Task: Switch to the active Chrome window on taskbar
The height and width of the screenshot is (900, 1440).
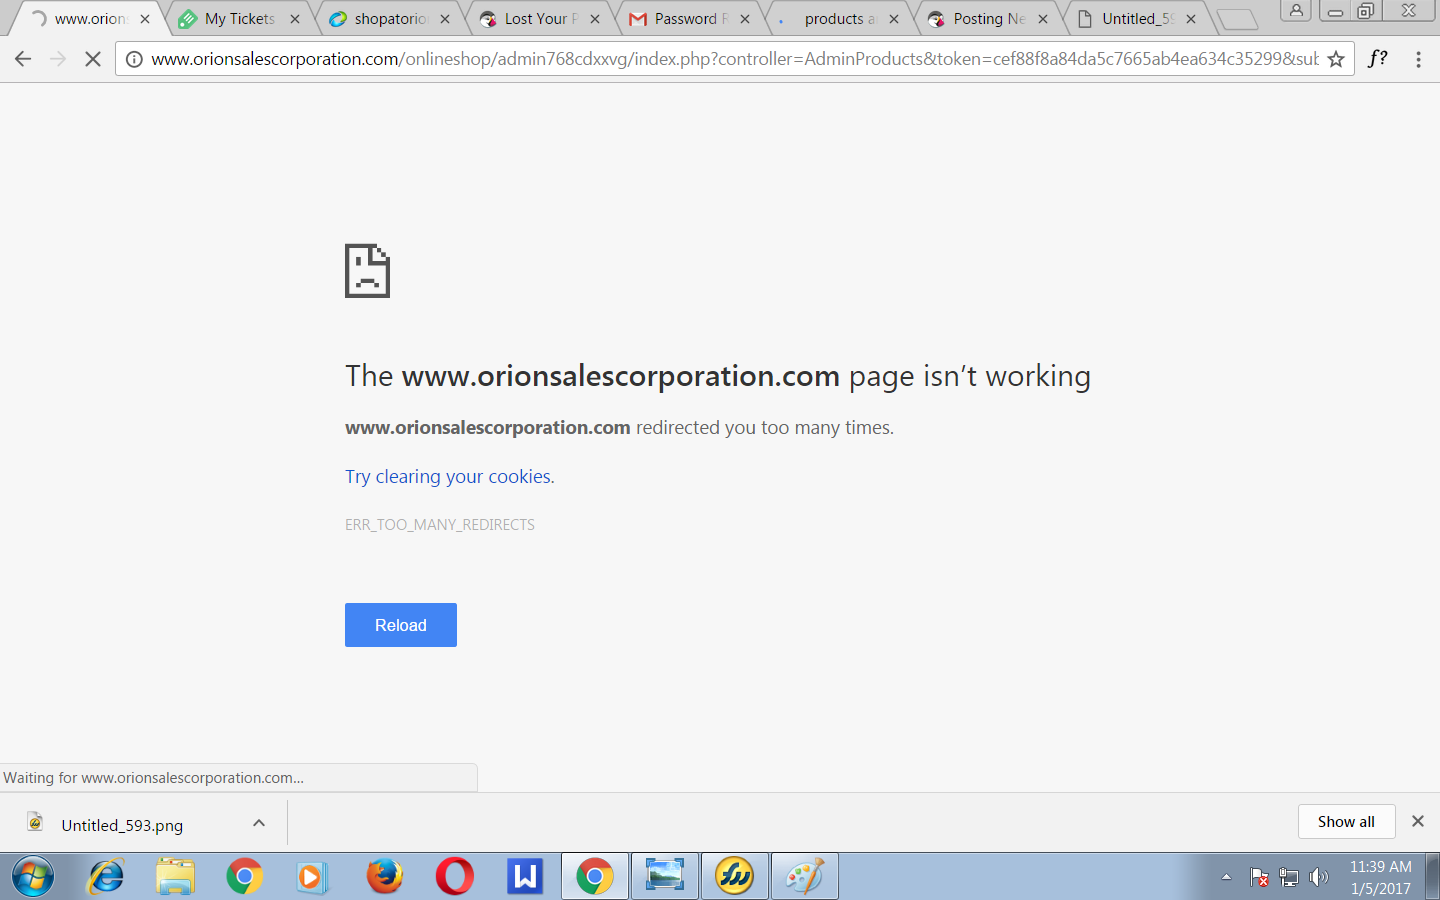Action: coord(595,877)
